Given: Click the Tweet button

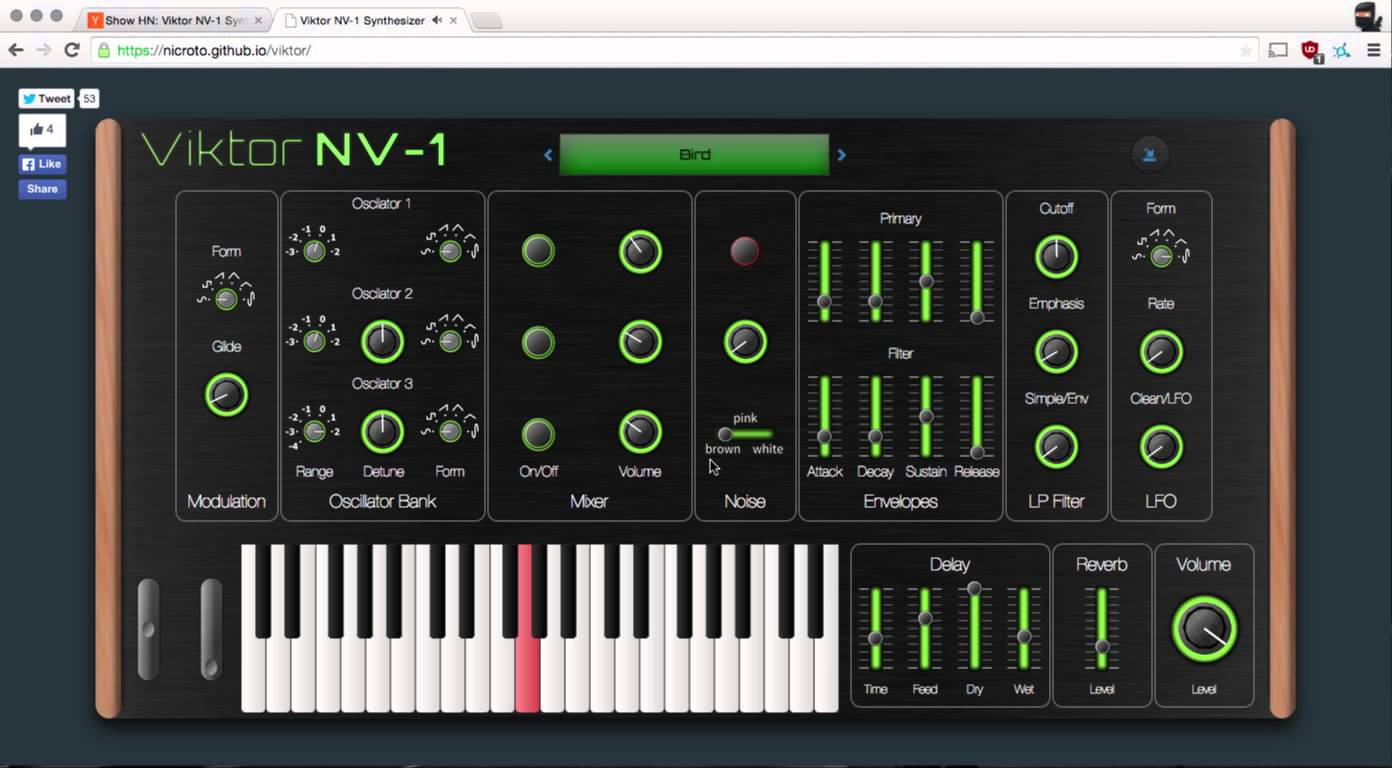Looking at the screenshot, I should pyautogui.click(x=46, y=99).
